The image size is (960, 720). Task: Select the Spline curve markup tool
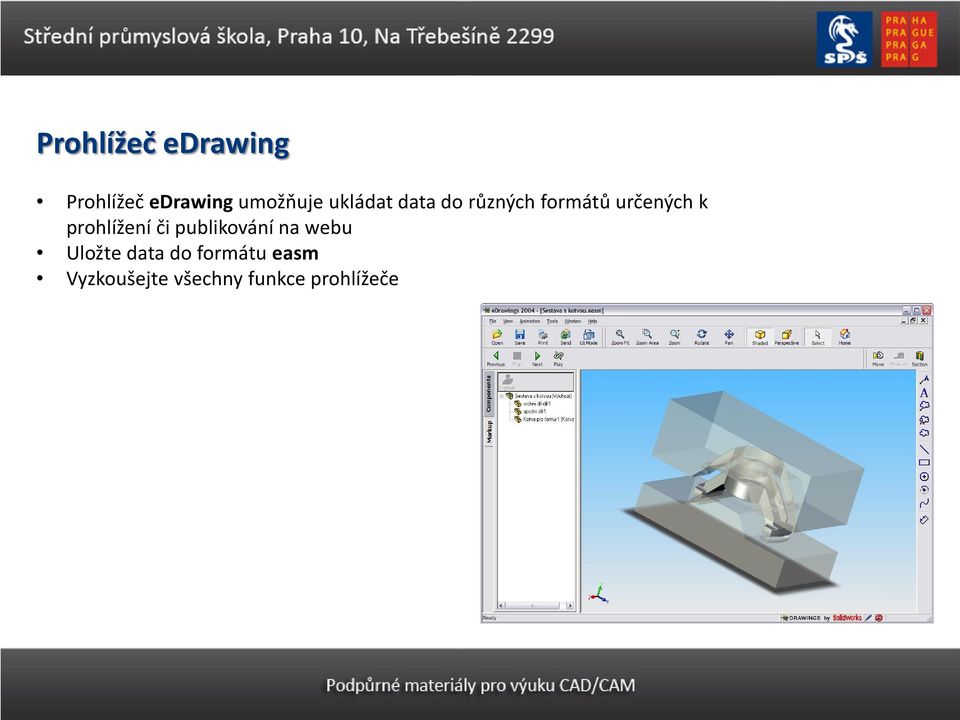[924, 503]
